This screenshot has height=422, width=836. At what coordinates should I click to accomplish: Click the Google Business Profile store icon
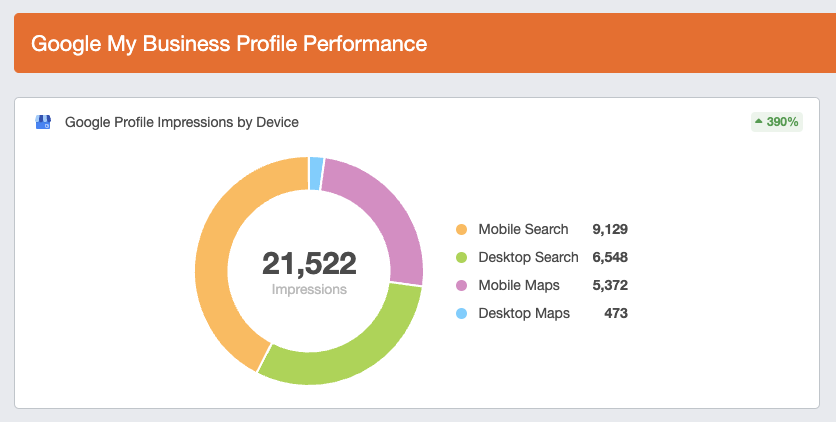pos(43,122)
